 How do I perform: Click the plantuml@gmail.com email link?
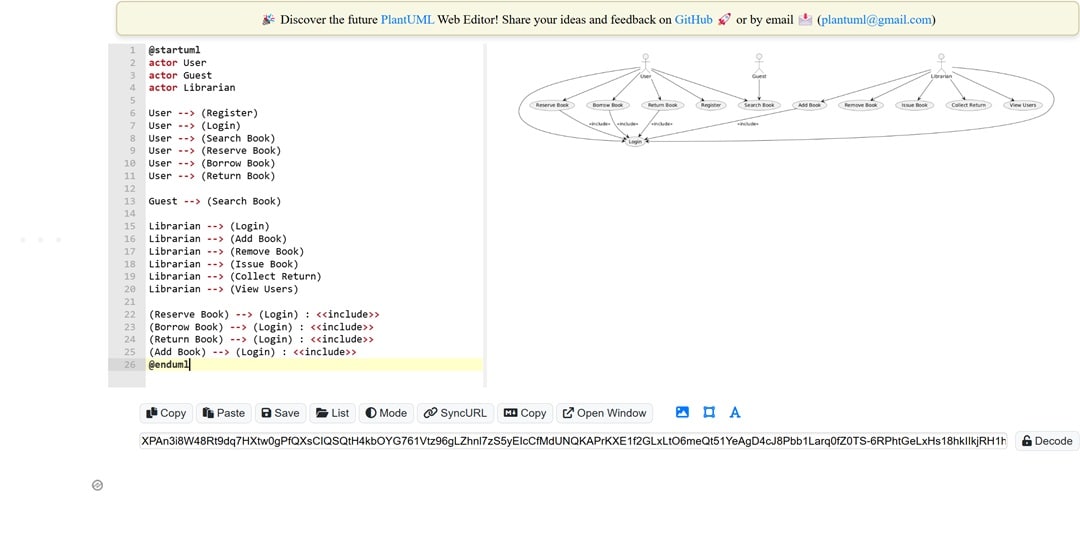tap(876, 19)
